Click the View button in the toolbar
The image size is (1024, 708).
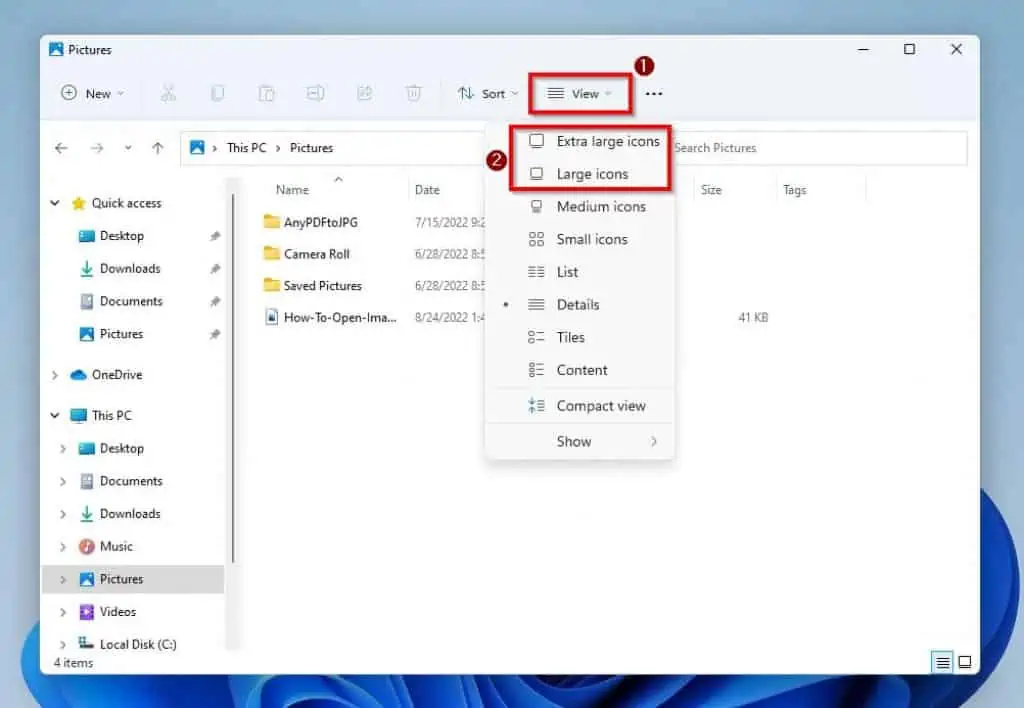coord(580,93)
